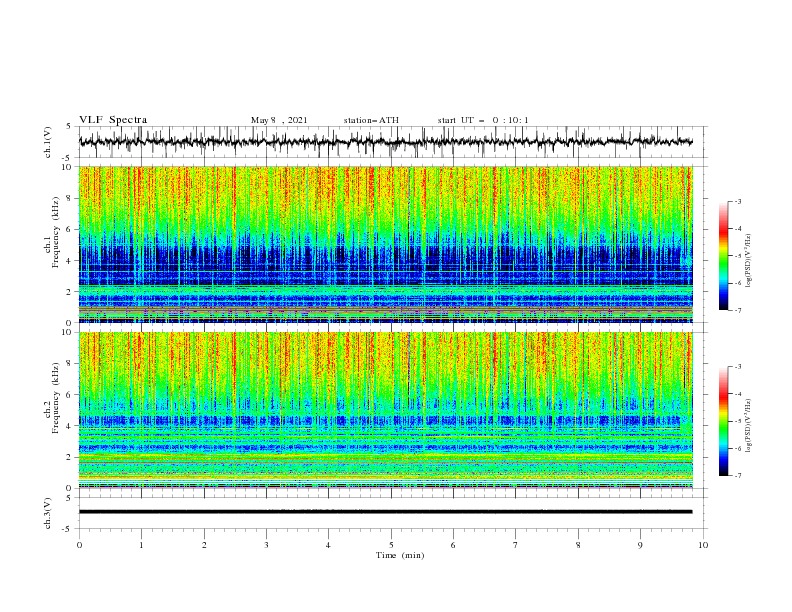Click the "8" kHz tick of ch.2 spectrogram
This screenshot has height=612, width=792.
69,364
